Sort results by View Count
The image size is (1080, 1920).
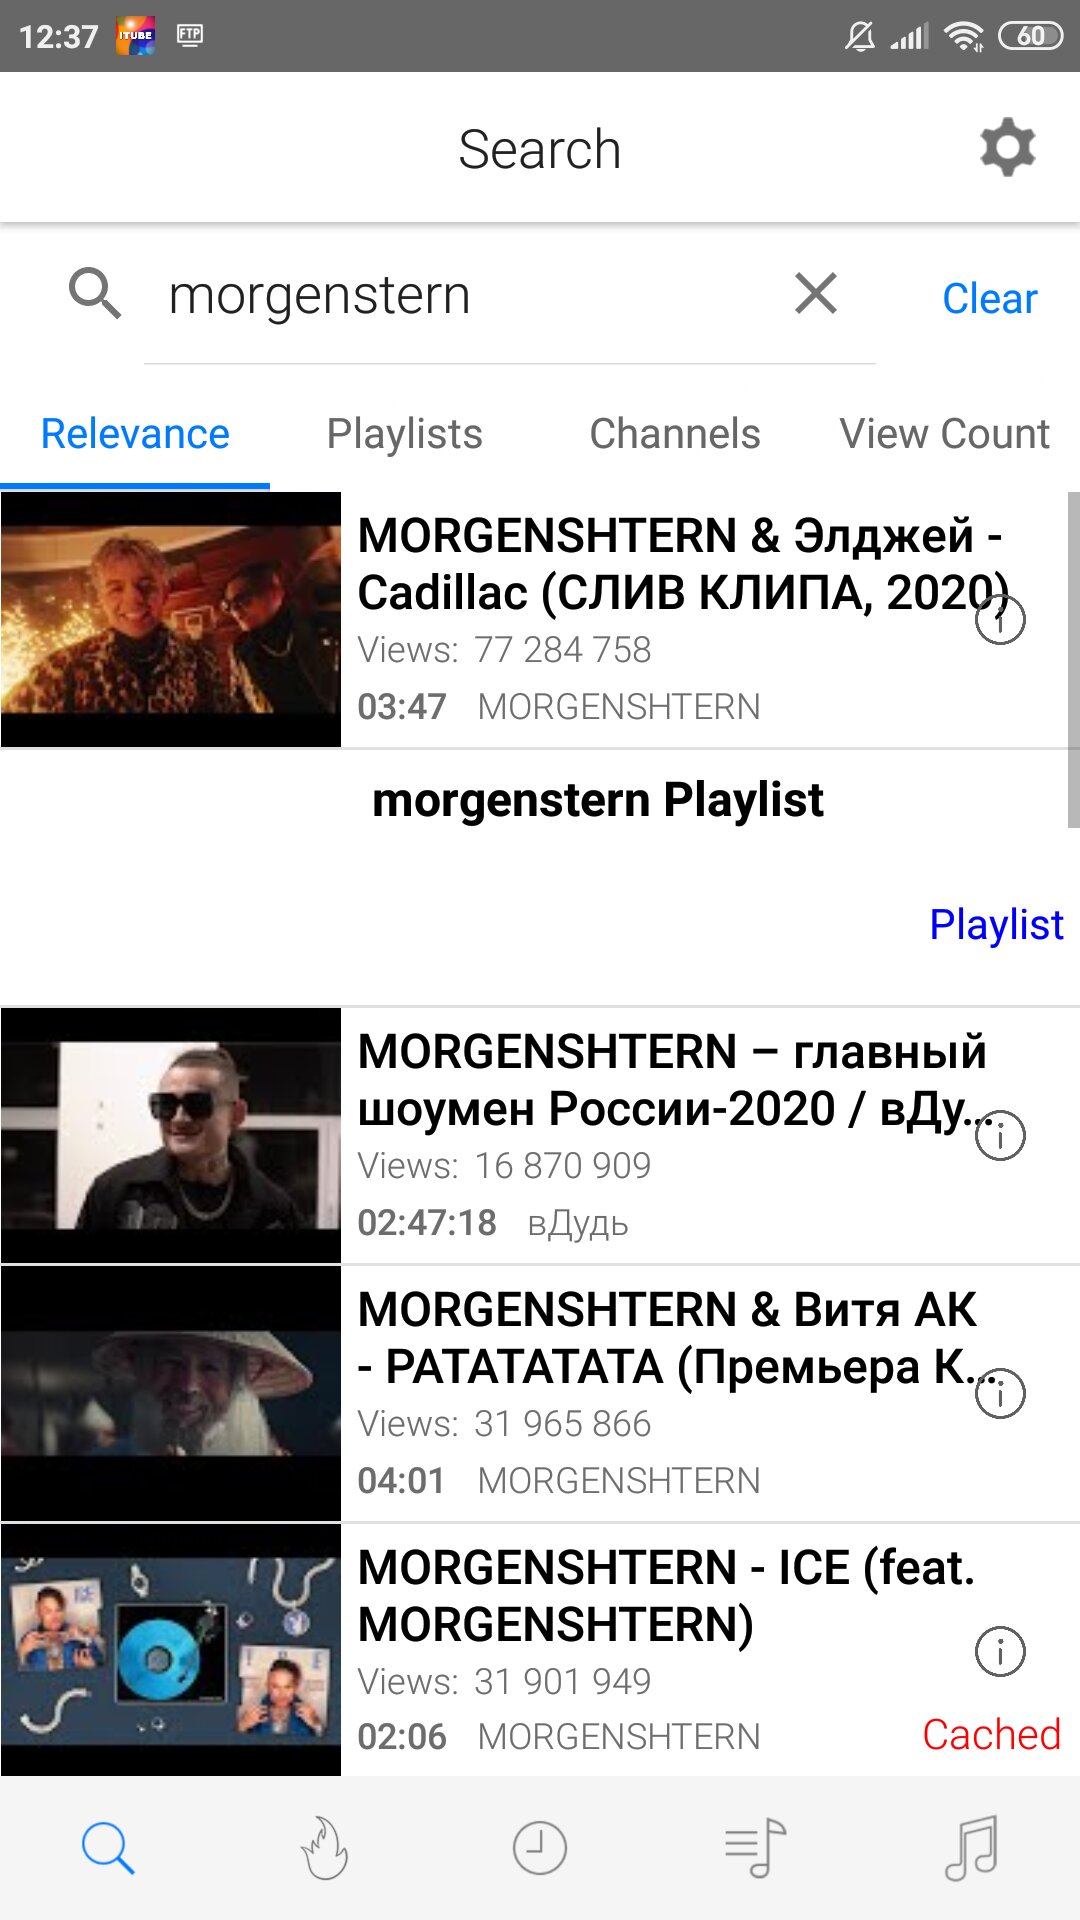(x=945, y=434)
